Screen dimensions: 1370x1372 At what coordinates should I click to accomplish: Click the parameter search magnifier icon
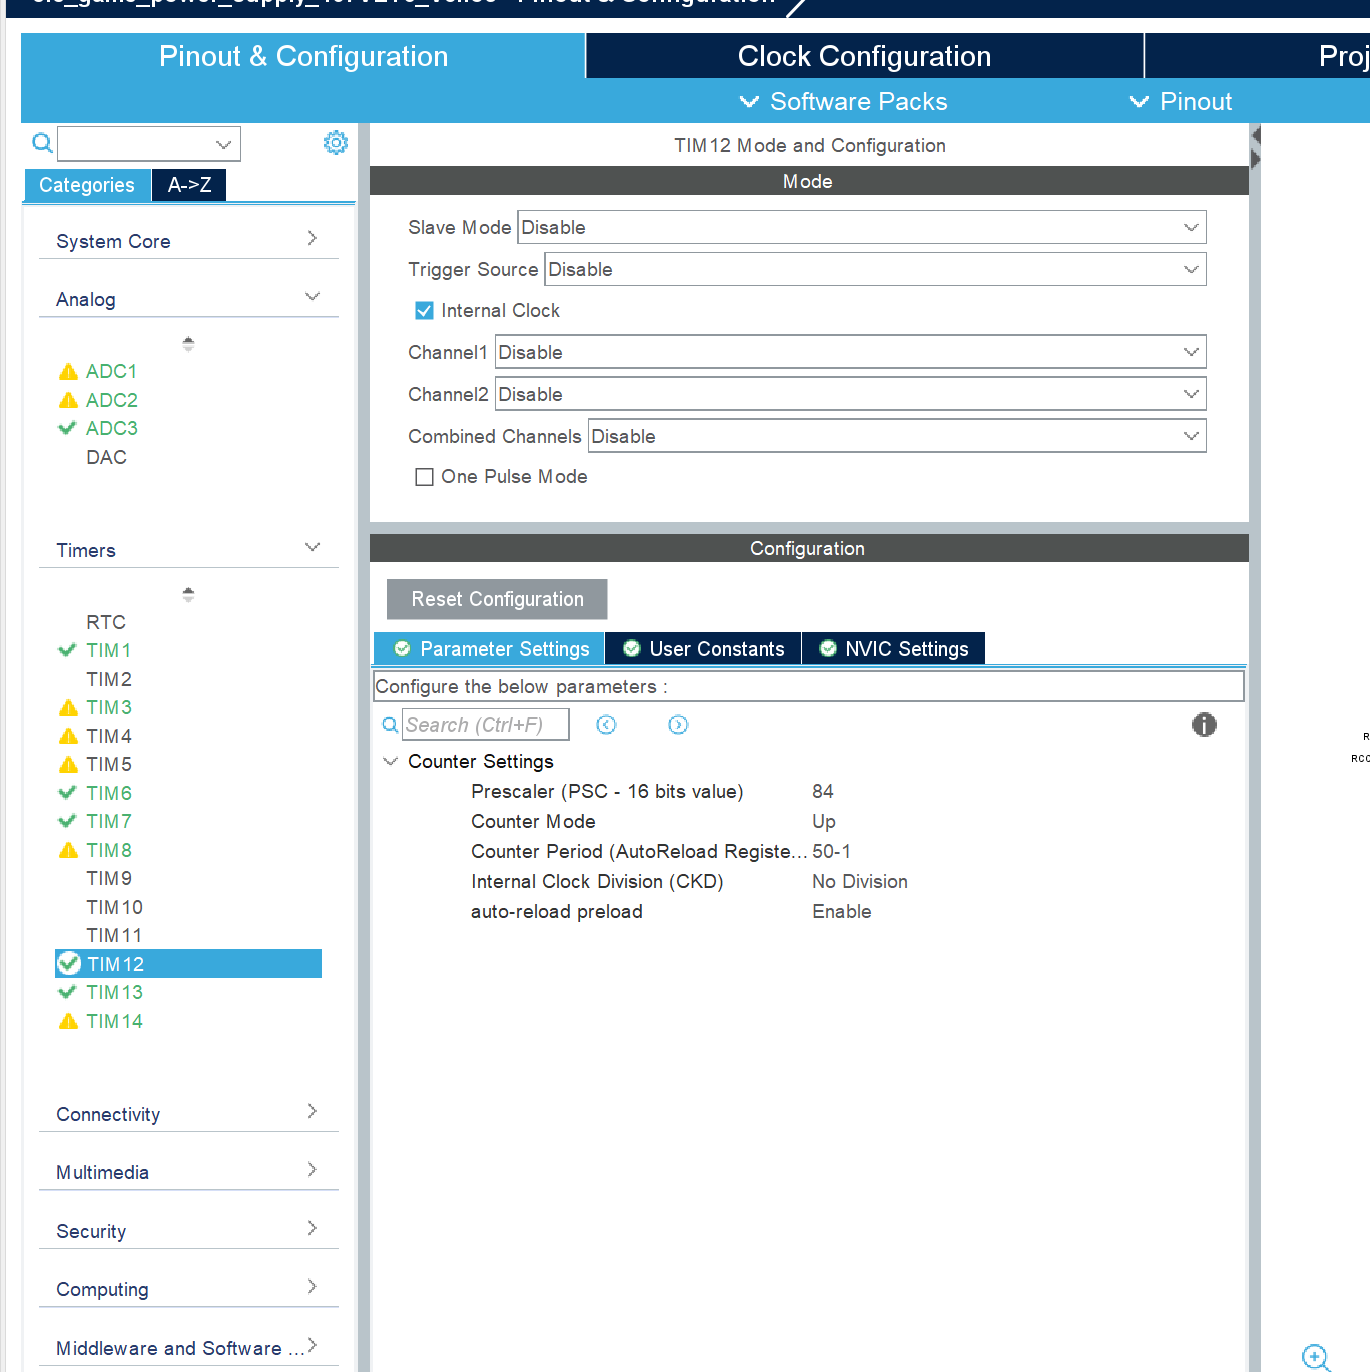point(390,725)
